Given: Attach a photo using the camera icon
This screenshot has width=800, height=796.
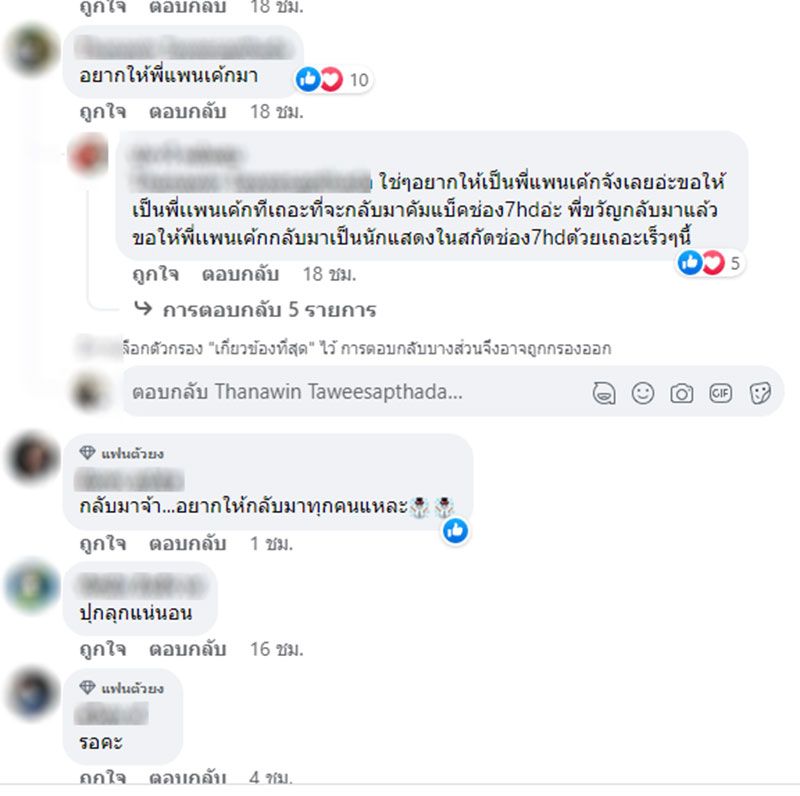Looking at the screenshot, I should [682, 393].
